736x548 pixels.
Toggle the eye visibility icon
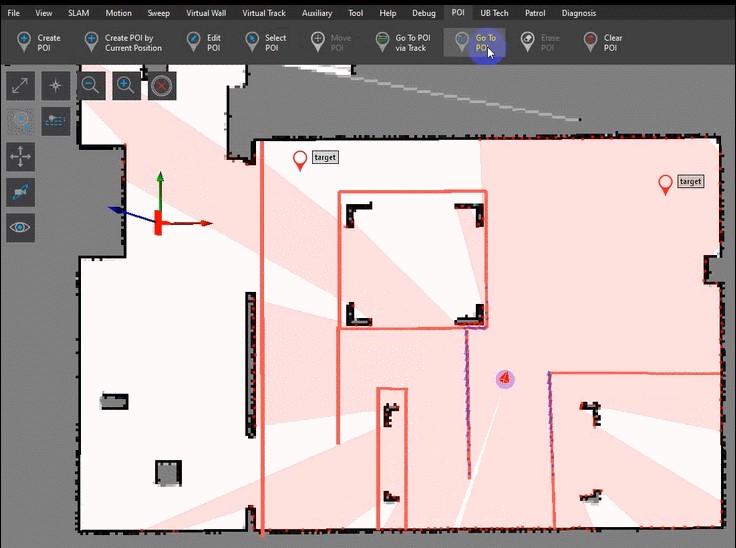coord(21,227)
